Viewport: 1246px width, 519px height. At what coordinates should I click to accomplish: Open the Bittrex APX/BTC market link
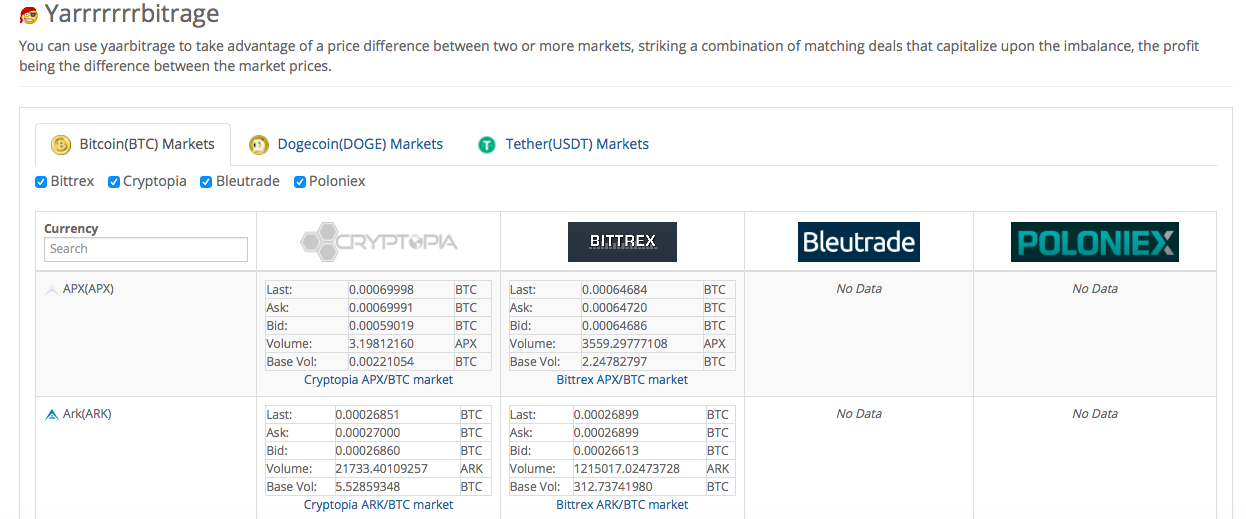click(622, 380)
